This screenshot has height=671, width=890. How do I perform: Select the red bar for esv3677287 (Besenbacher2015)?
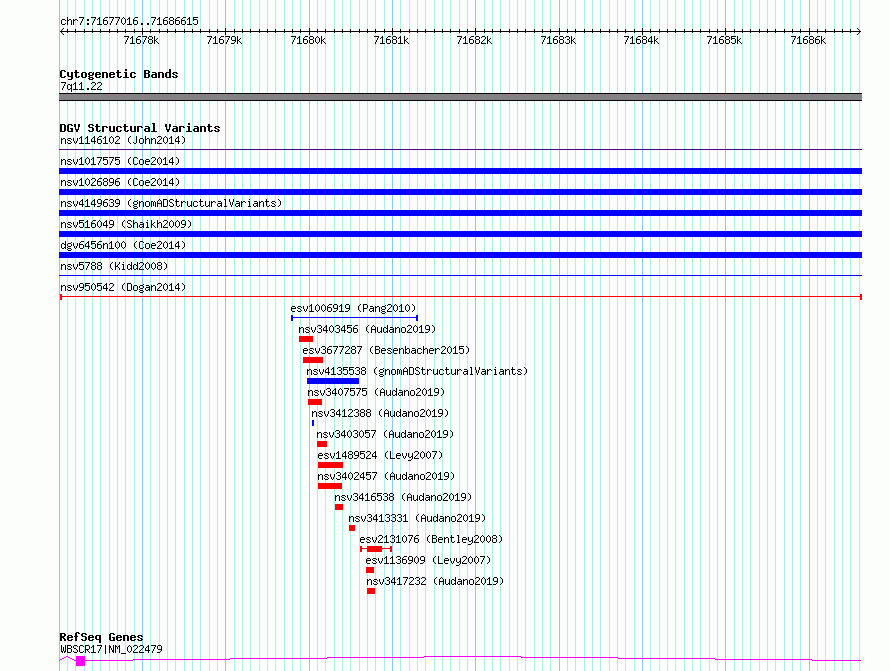point(313,360)
